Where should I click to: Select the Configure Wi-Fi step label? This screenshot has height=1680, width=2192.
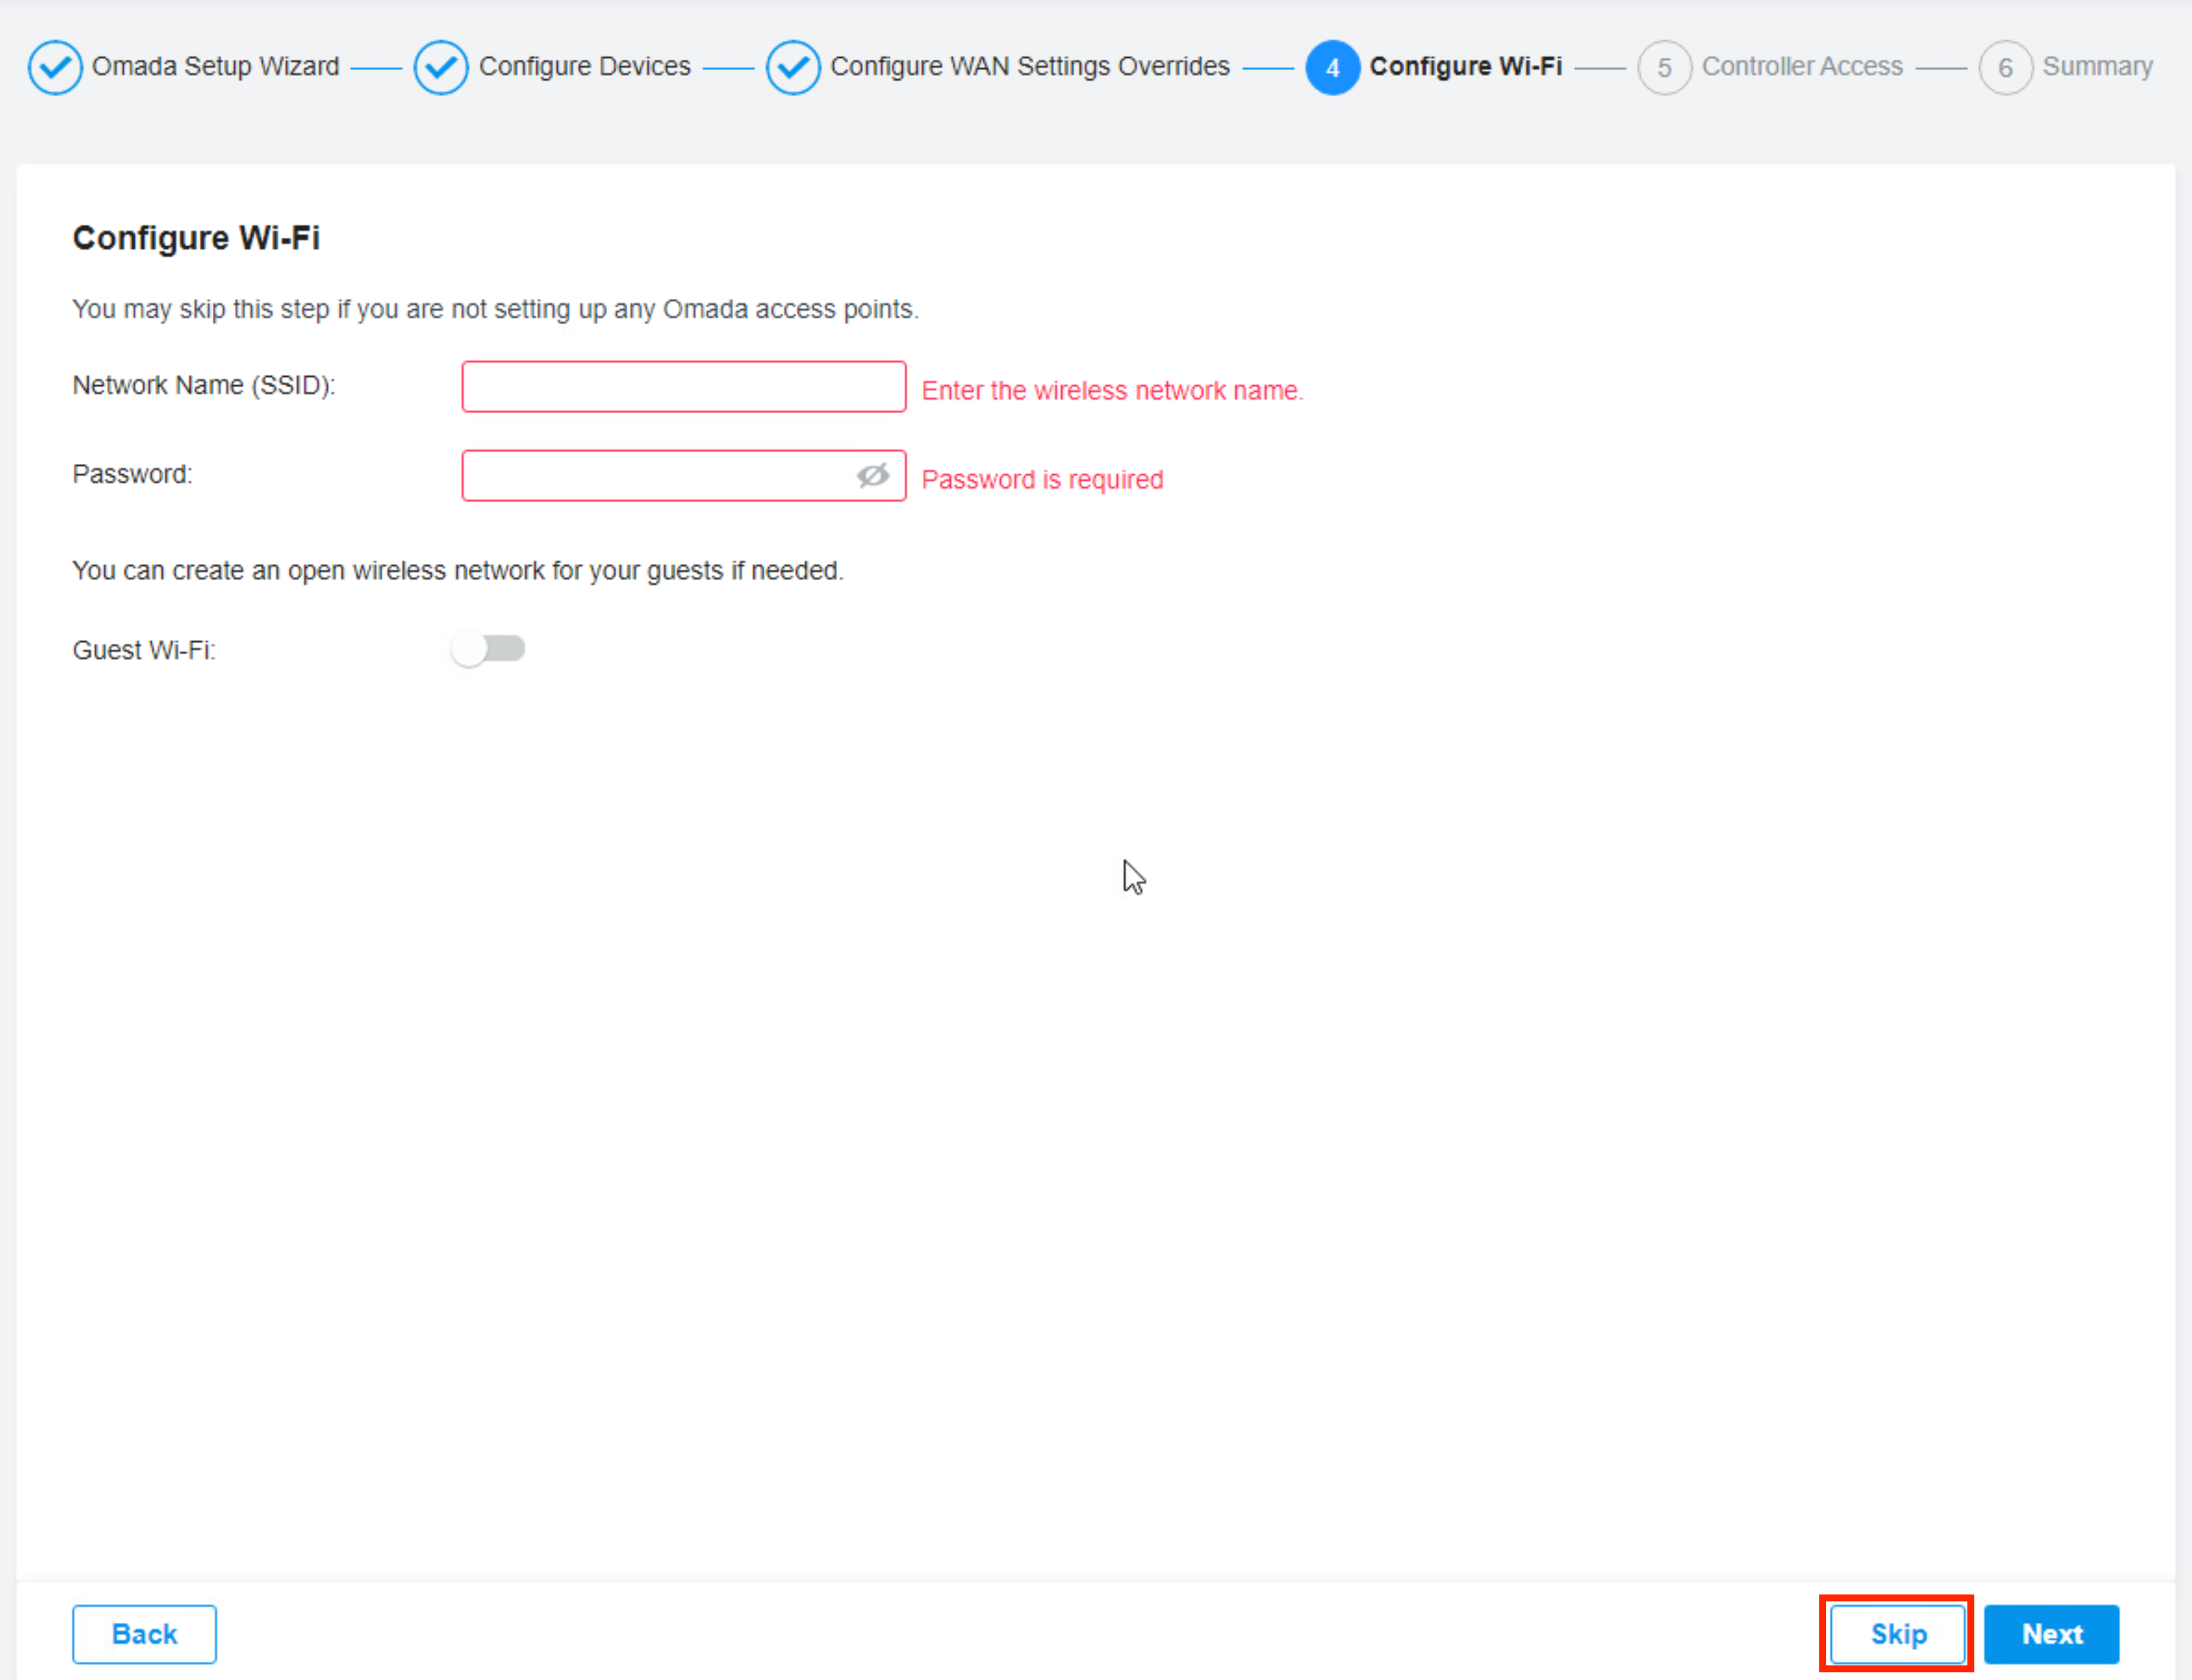(x=1465, y=66)
